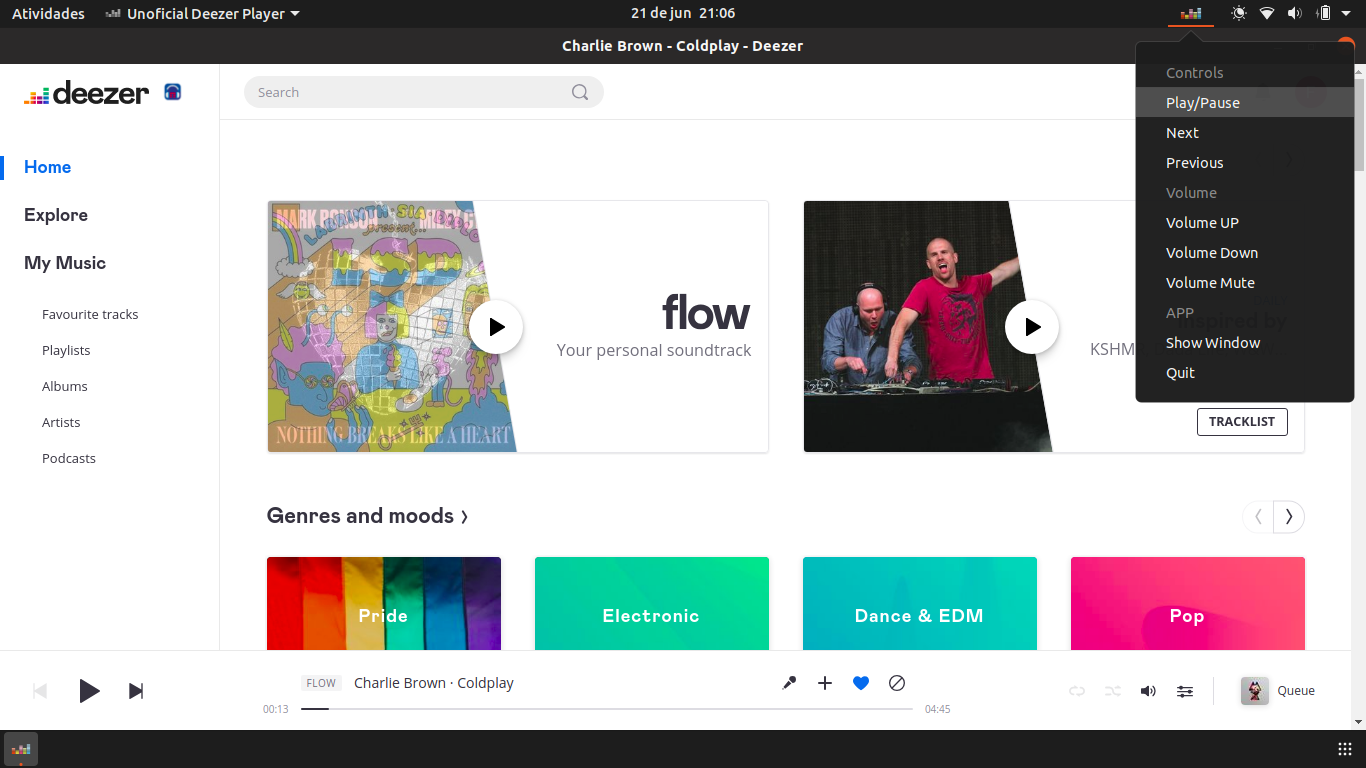The image size is (1366, 768).
Task: Toggle repeat mode icon
Action: coord(1077,691)
